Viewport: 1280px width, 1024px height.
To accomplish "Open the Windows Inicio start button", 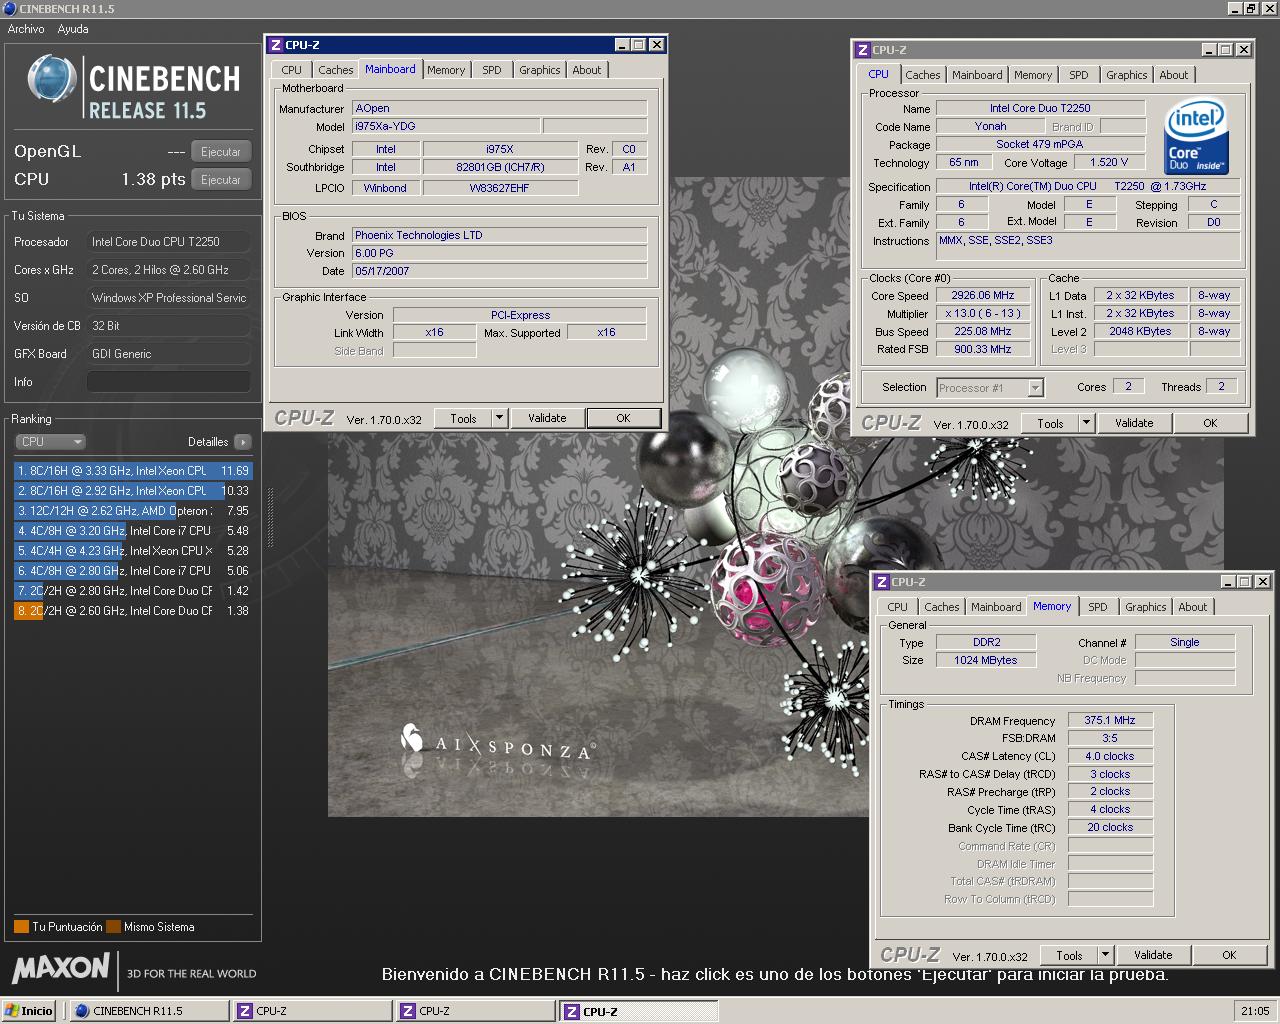I will click(29, 1011).
